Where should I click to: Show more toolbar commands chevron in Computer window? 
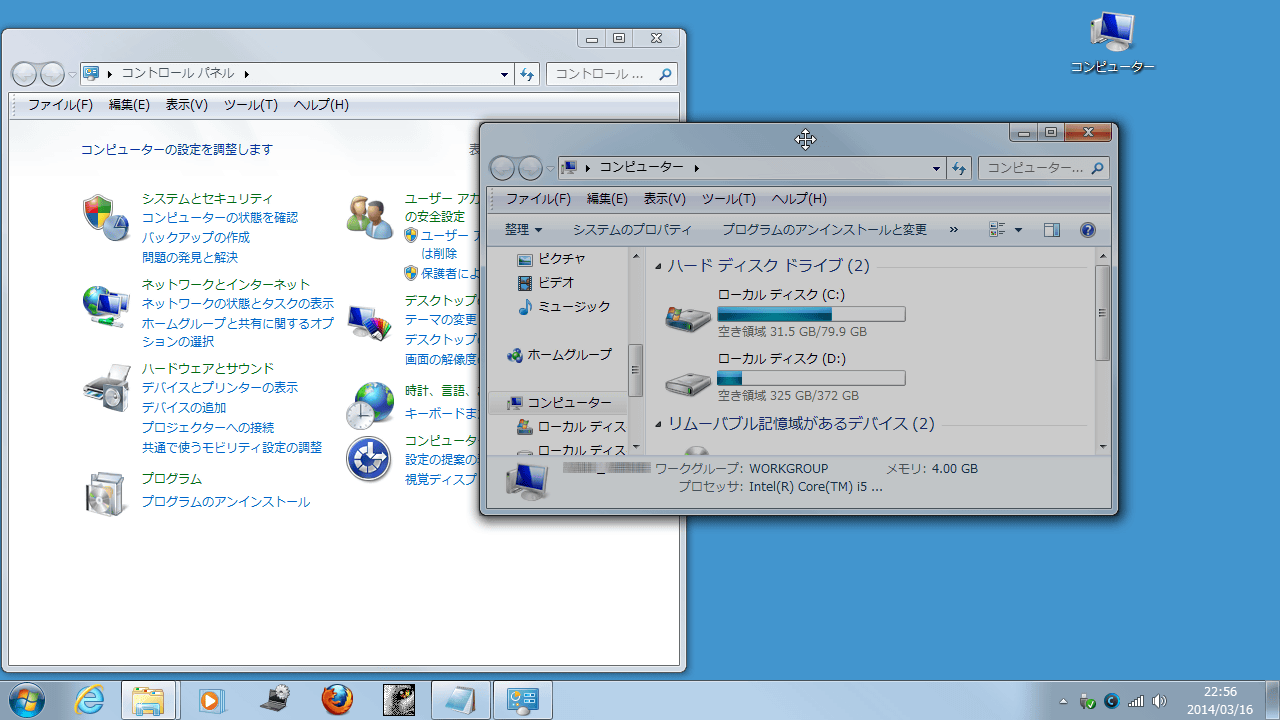click(x=953, y=230)
